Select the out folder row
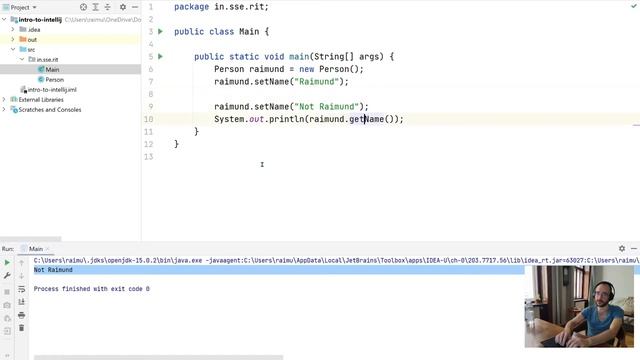 [70, 40]
